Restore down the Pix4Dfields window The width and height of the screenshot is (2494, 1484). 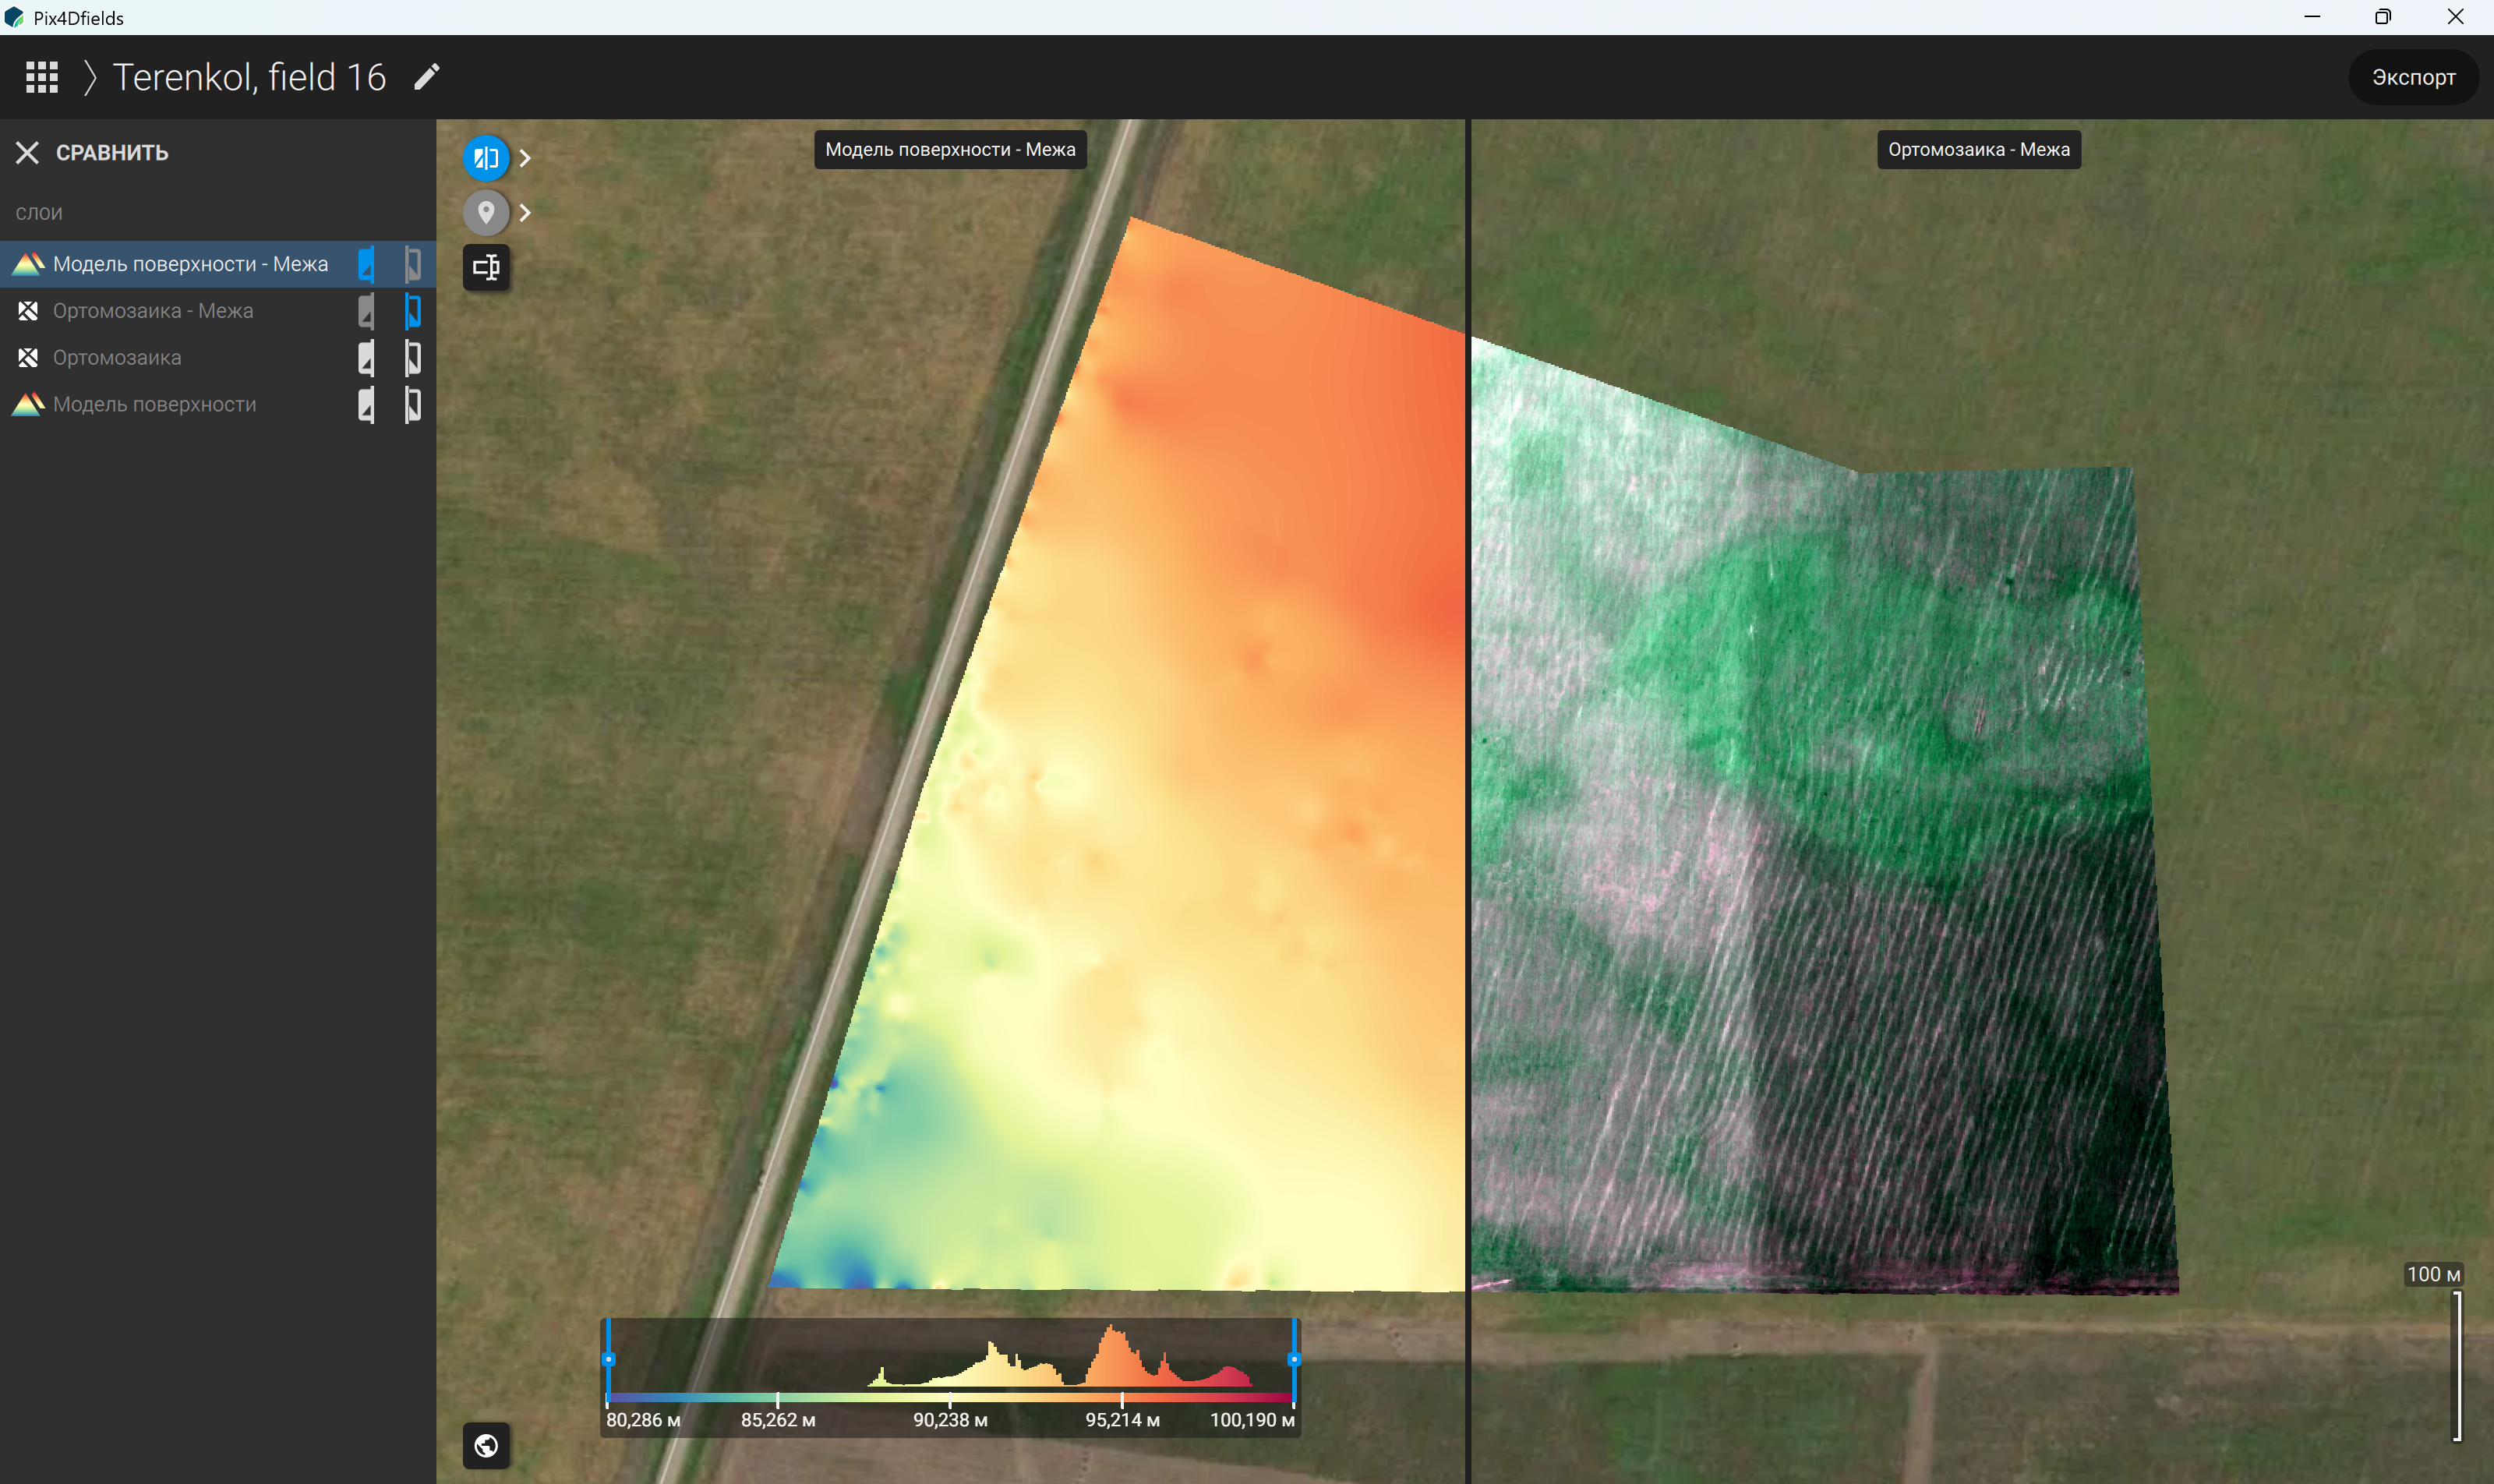pos(2383,17)
